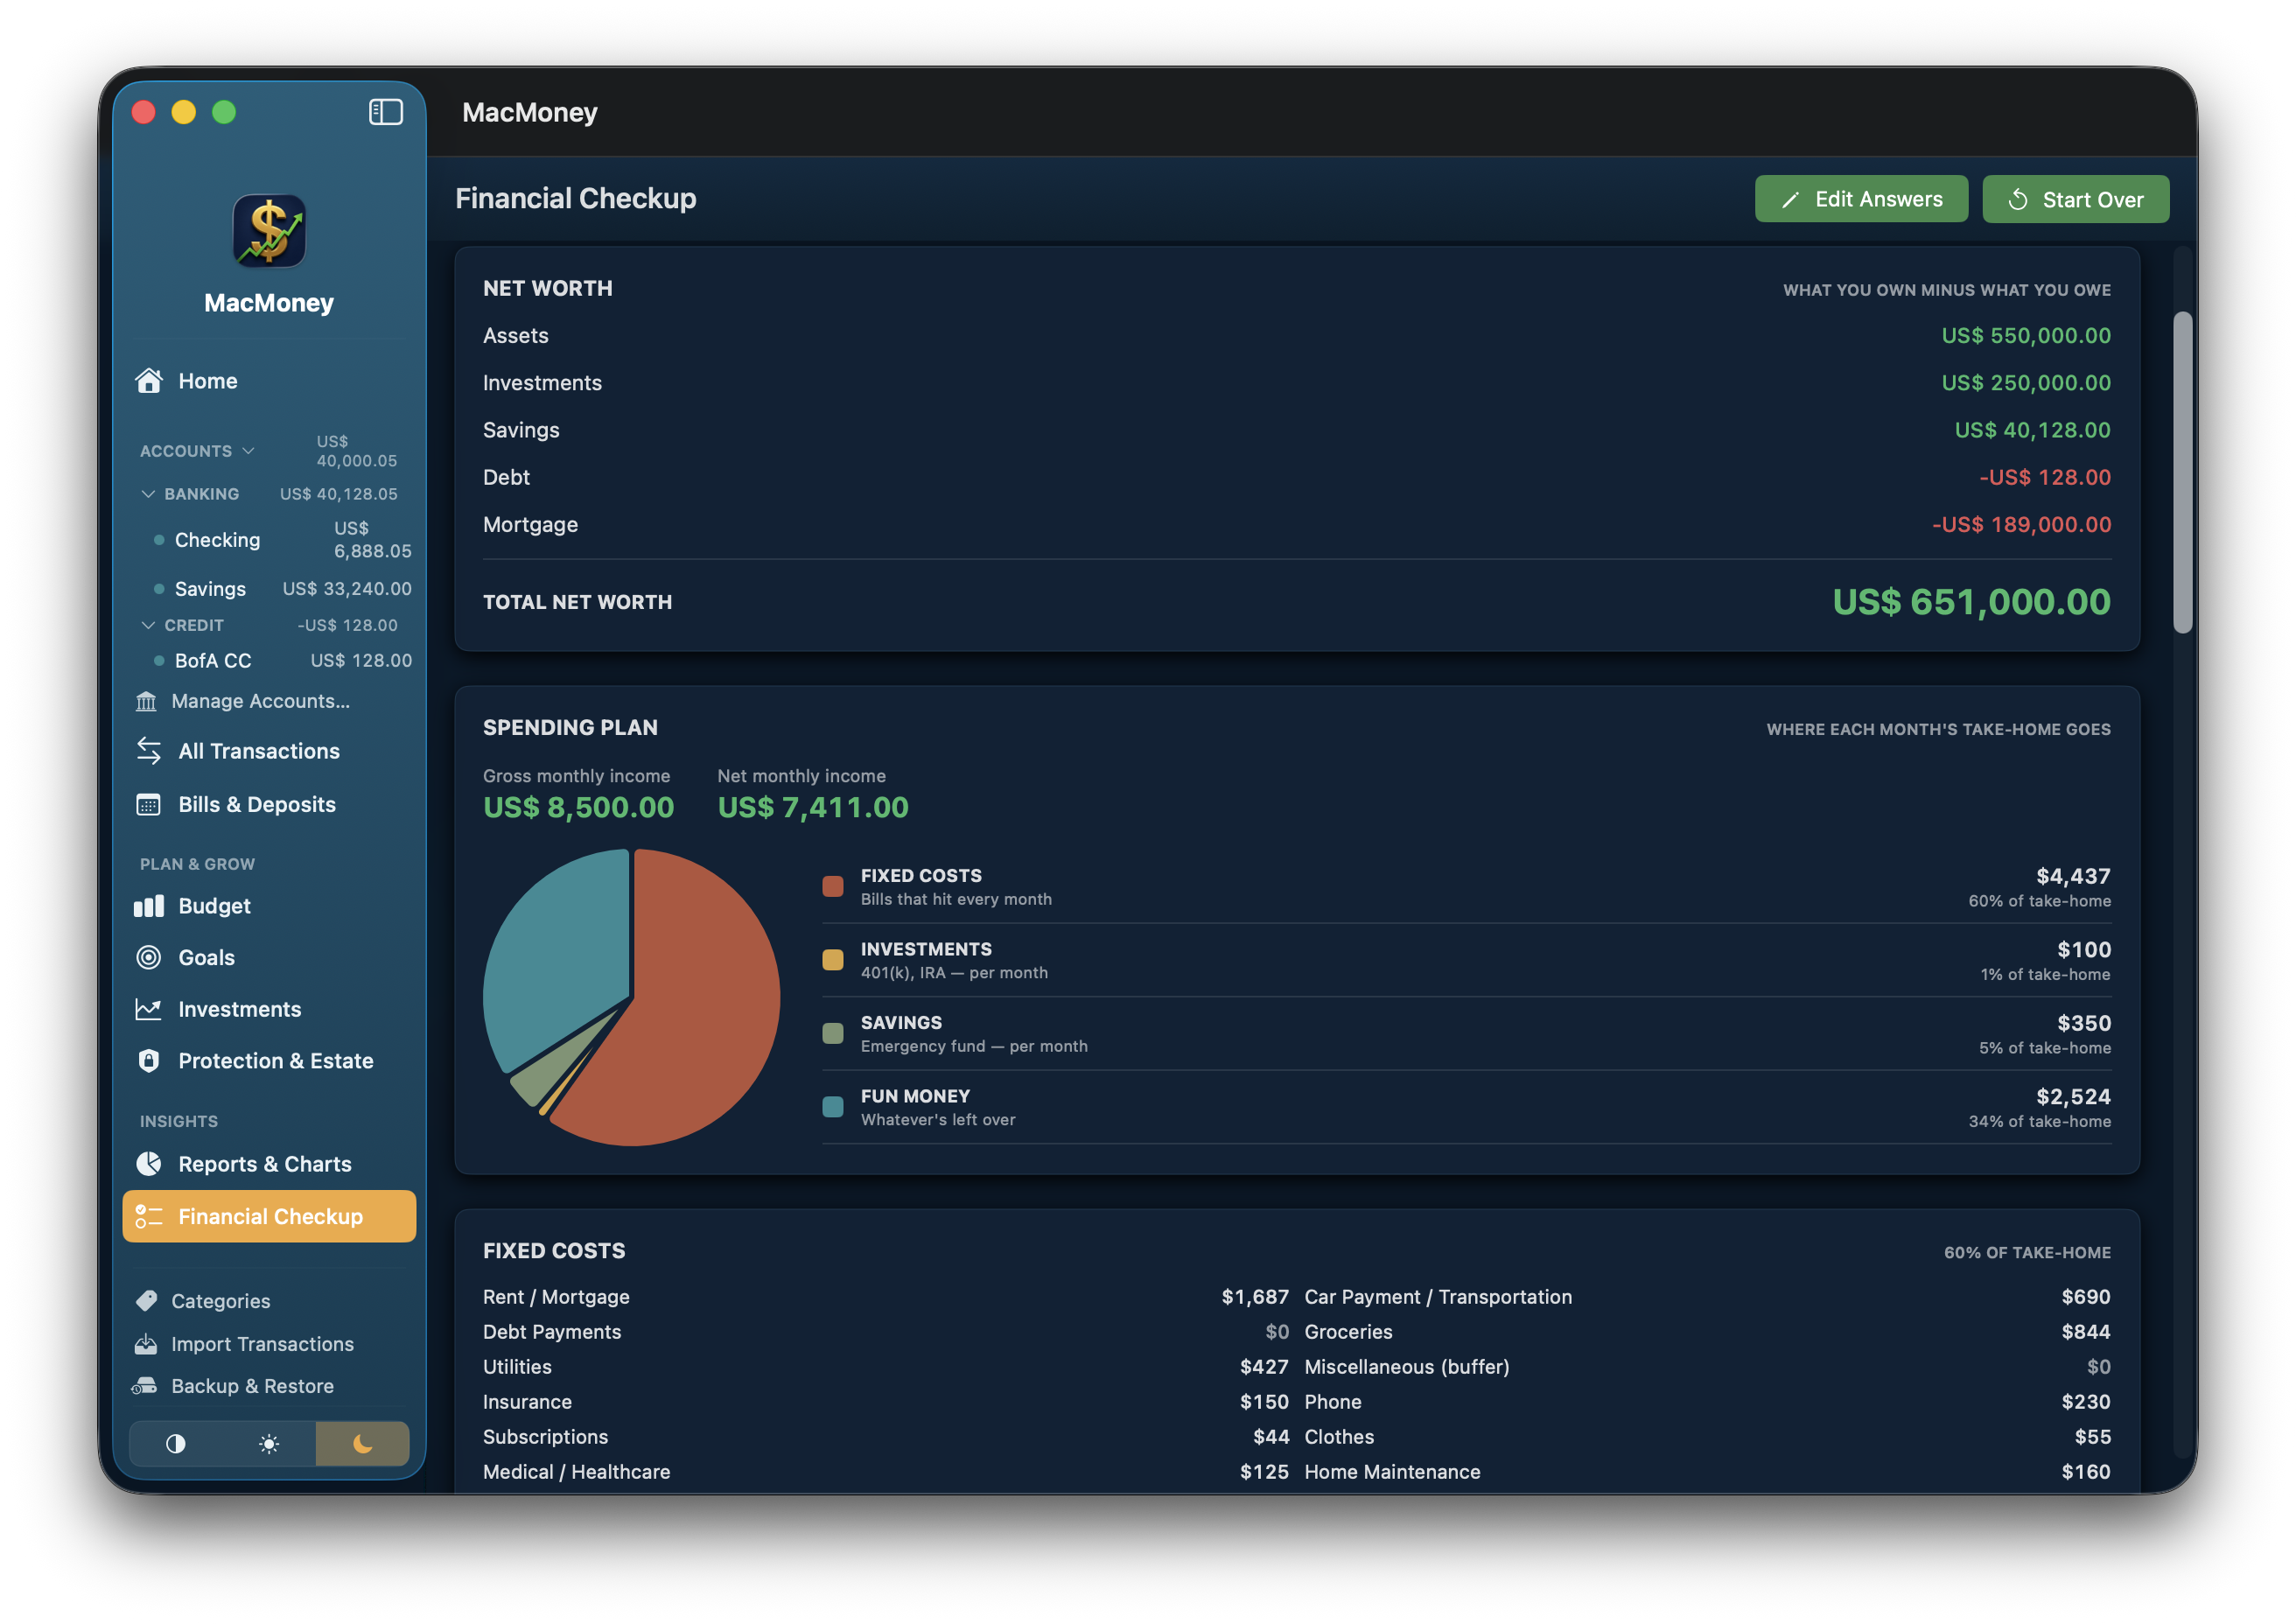Image resolution: width=2296 pixels, height=1624 pixels.
Task: Collapse the Accounts section chevron
Action: 248,451
